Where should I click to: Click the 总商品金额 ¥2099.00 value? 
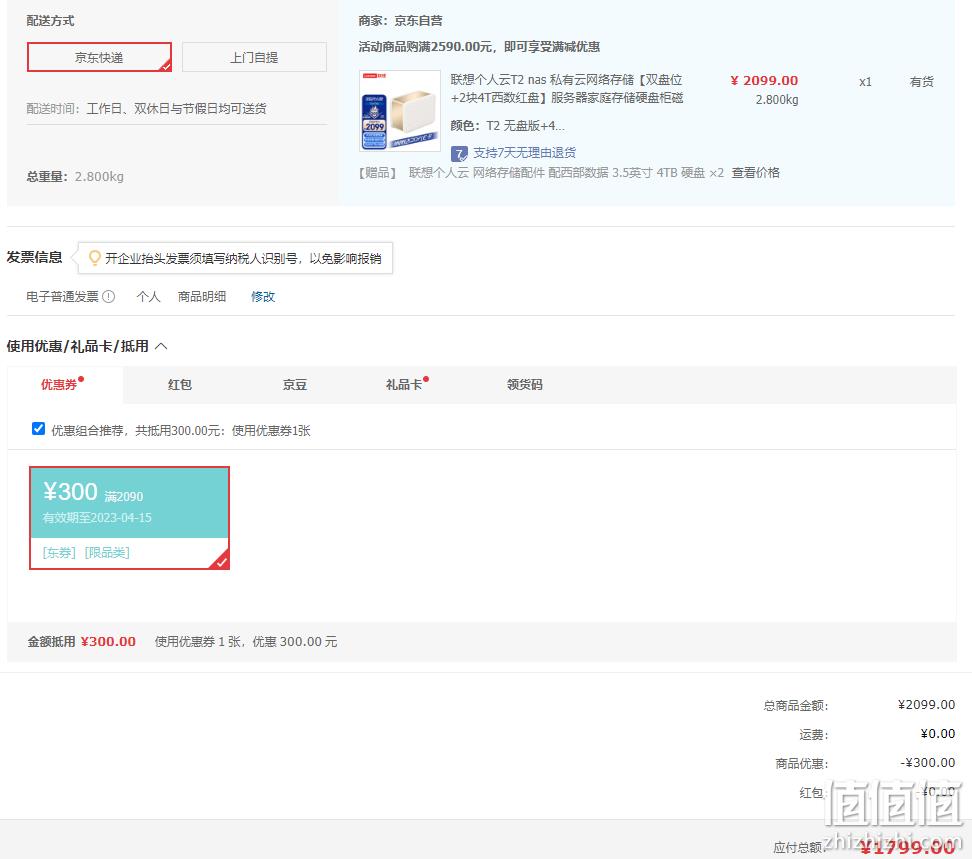(926, 705)
